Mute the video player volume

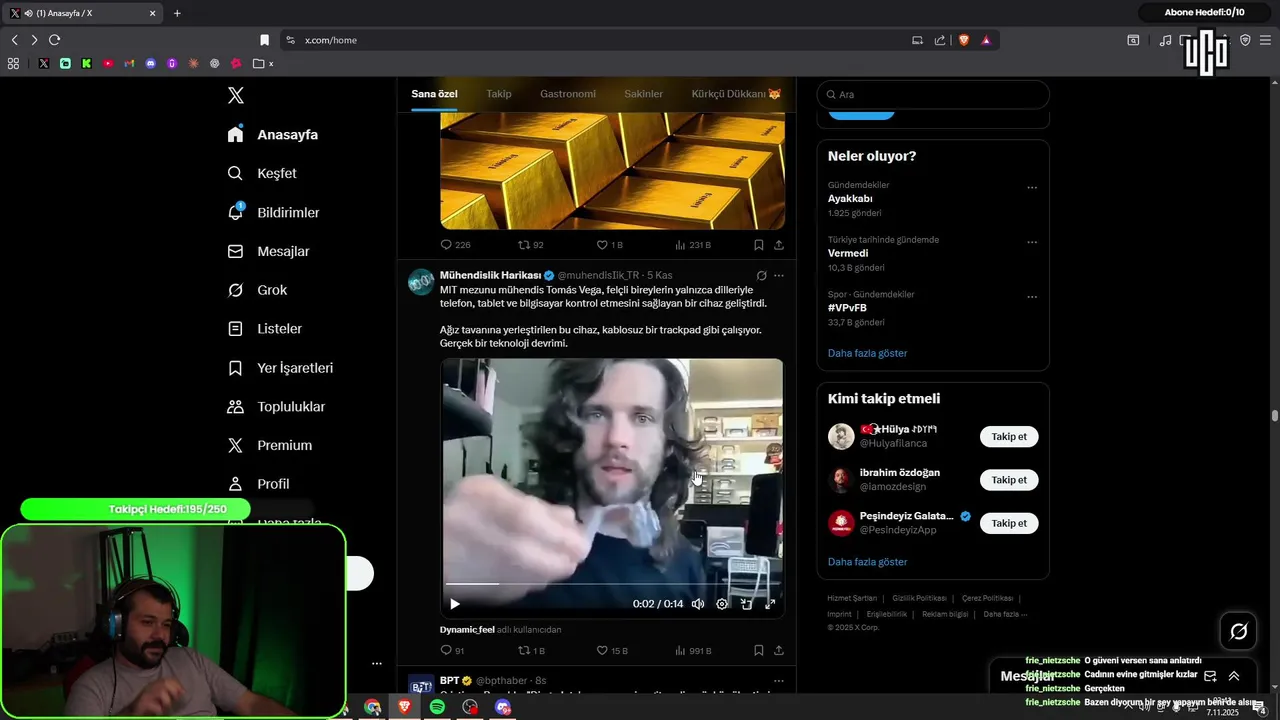click(698, 604)
